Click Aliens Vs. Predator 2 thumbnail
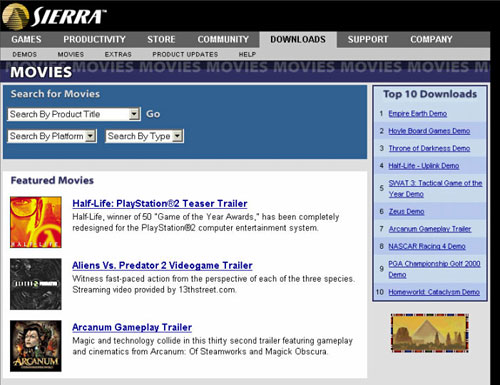500x385 pixels. pyautogui.click(x=36, y=284)
